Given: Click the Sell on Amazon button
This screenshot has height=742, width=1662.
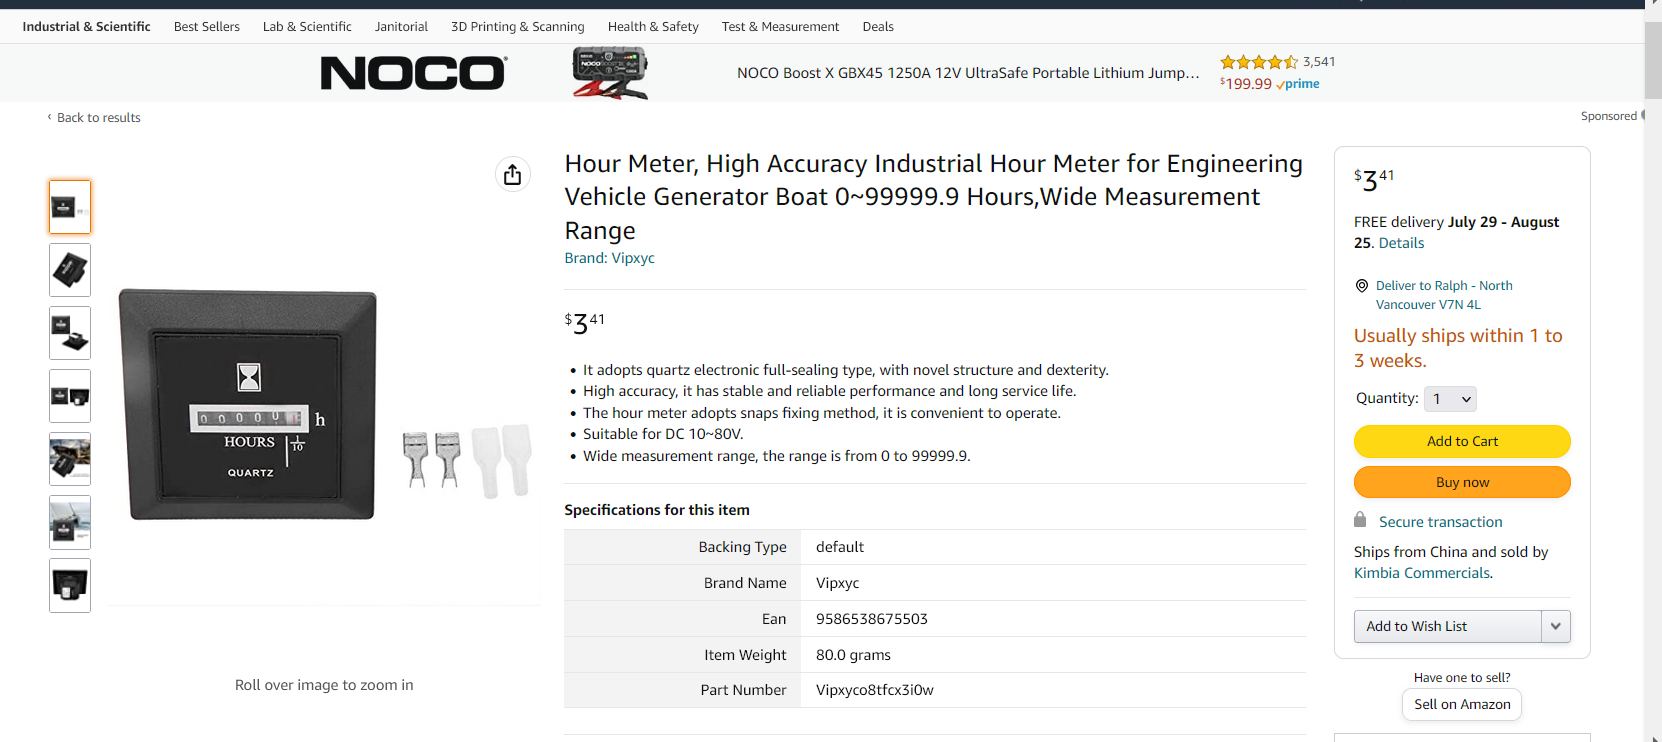Looking at the screenshot, I should [x=1461, y=704].
